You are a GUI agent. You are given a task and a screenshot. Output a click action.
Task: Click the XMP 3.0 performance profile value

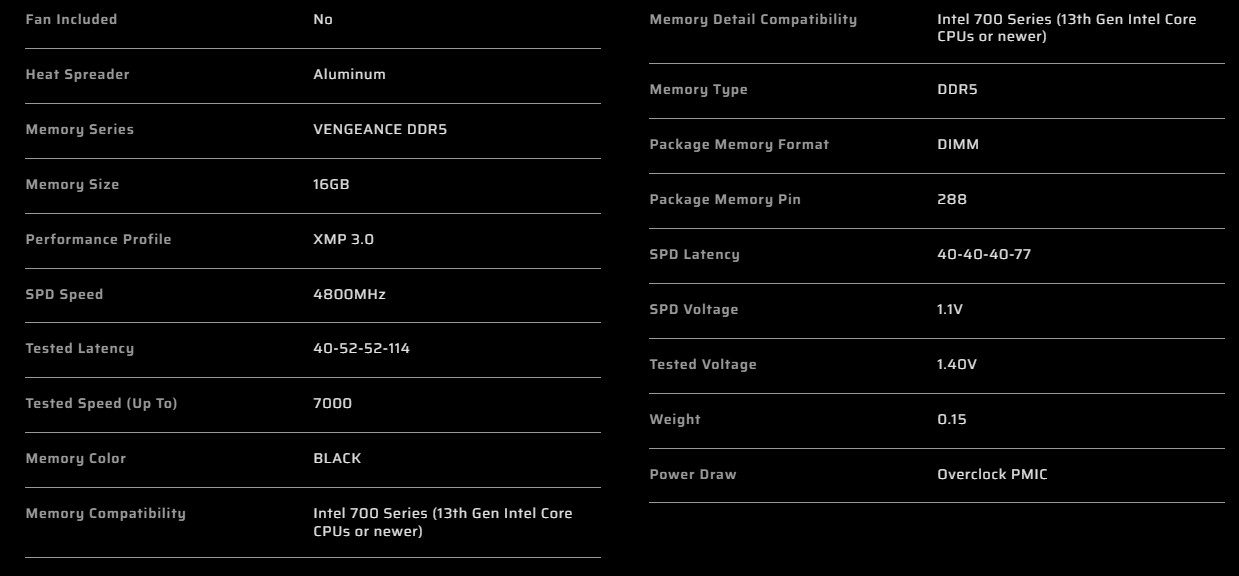[x=343, y=240]
